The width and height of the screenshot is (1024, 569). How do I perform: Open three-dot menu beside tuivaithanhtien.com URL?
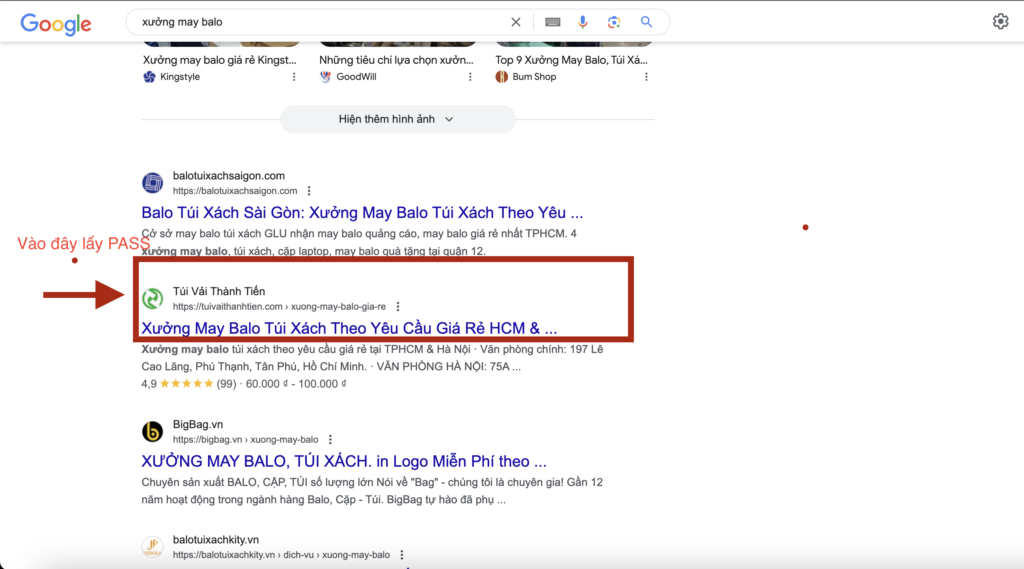tap(398, 307)
